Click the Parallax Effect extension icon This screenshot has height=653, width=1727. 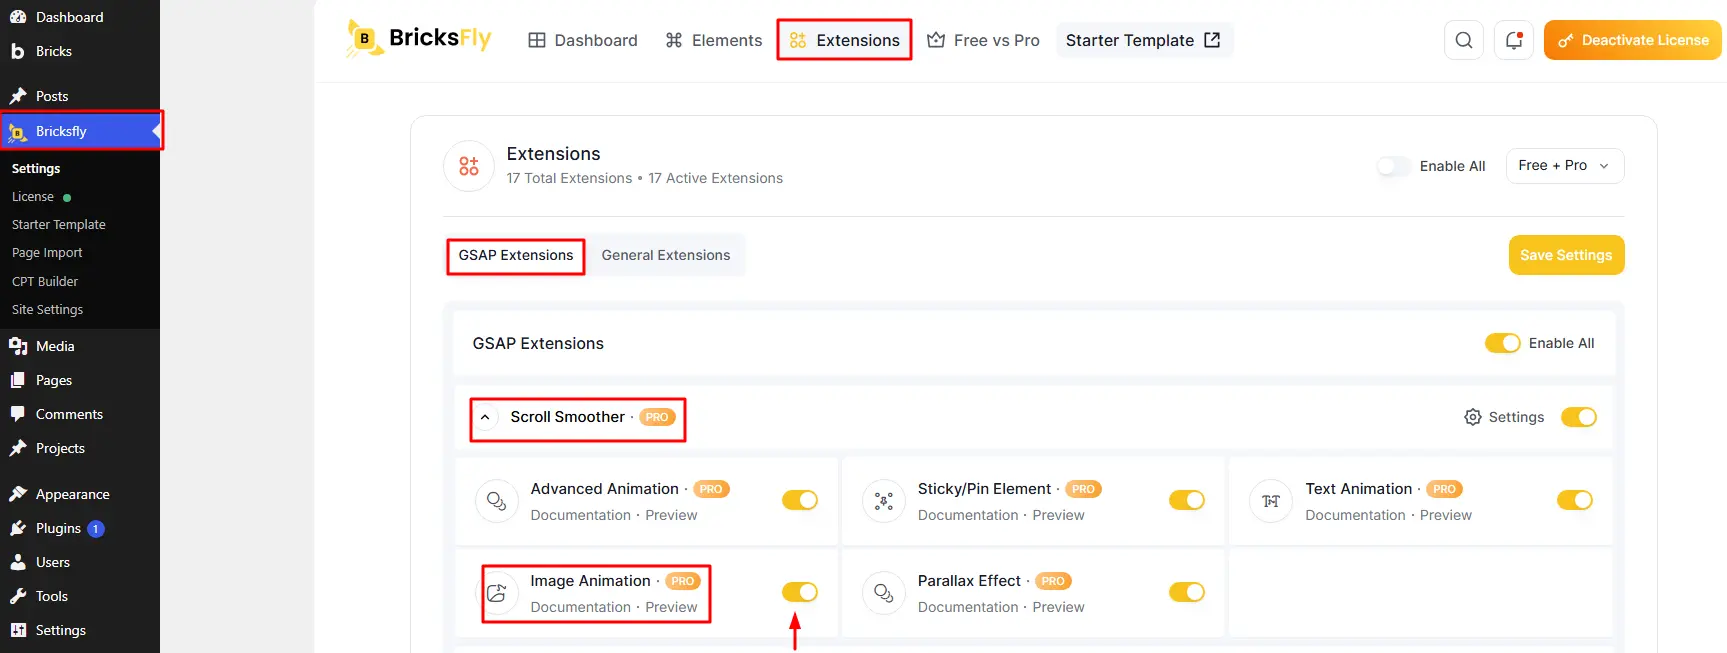click(x=884, y=593)
